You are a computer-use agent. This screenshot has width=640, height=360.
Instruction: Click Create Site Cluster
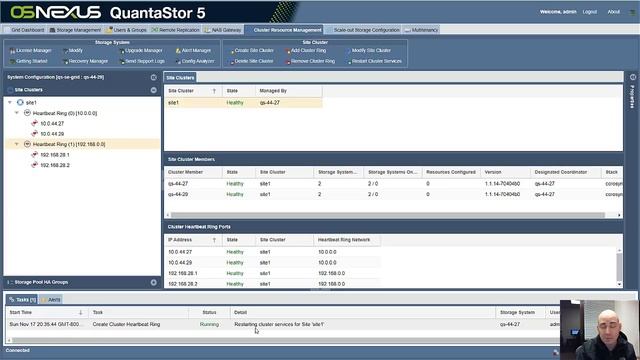[x=252, y=51]
